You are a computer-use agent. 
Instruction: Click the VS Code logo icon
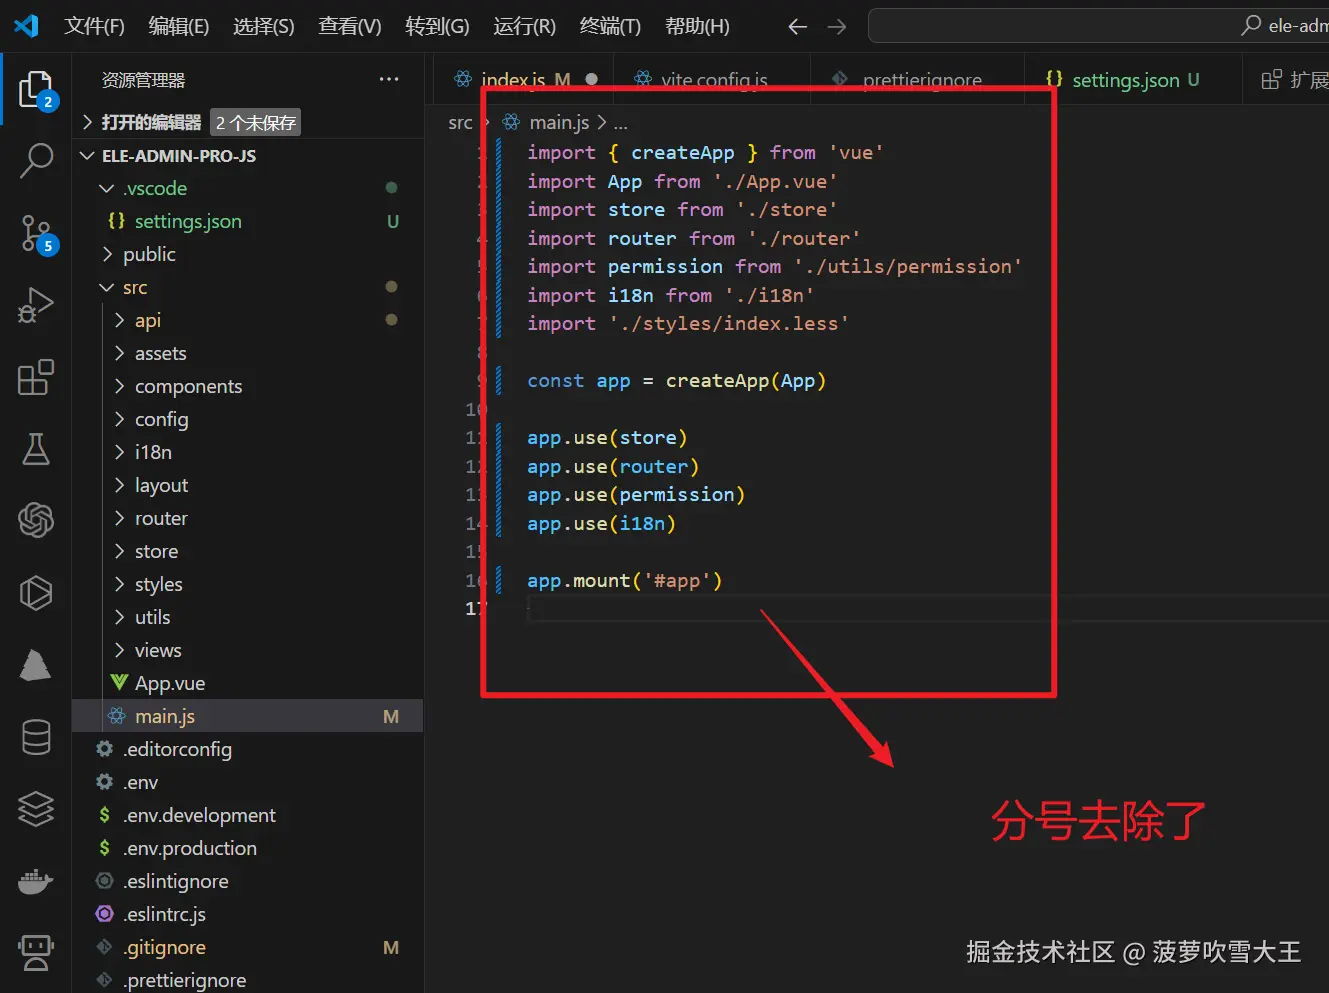[26, 25]
